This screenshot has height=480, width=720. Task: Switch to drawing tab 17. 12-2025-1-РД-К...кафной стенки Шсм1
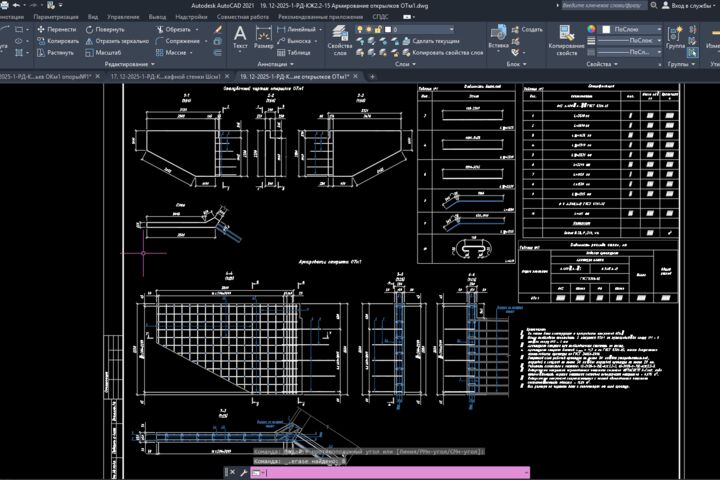(x=165, y=77)
